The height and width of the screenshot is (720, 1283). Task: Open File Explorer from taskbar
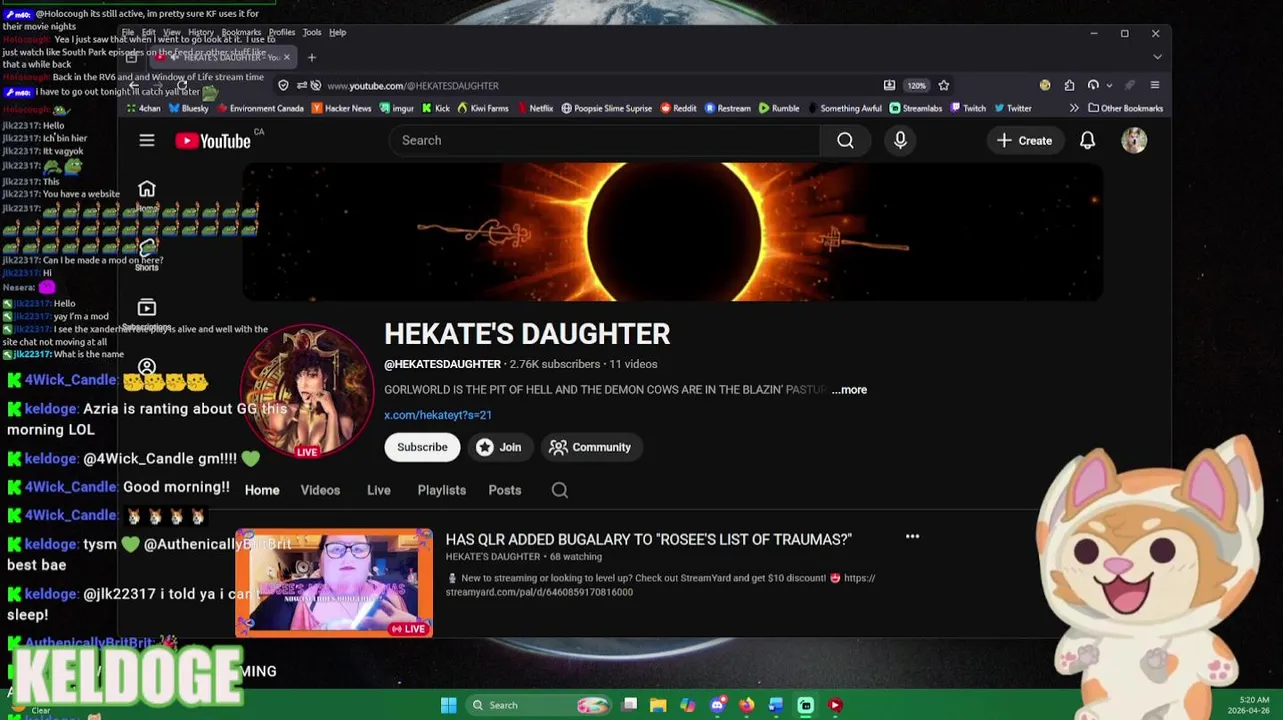(658, 705)
